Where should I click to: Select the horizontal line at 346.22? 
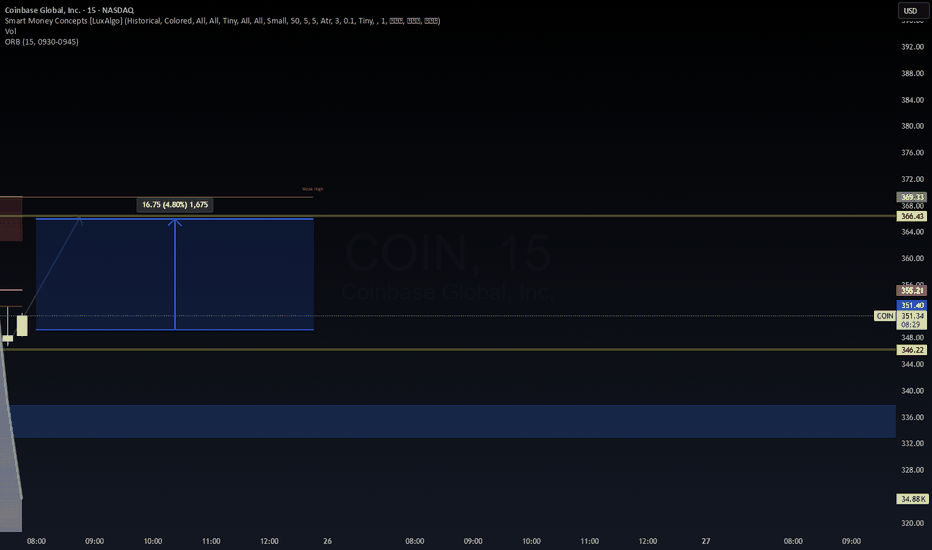point(448,350)
